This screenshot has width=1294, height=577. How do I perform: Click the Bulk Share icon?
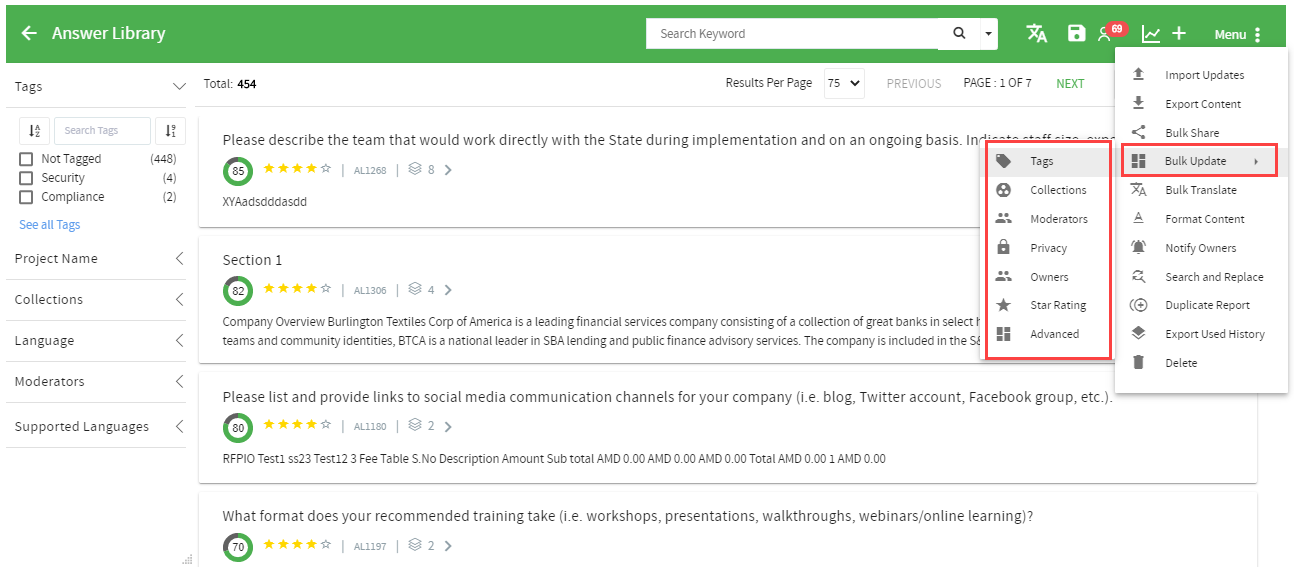point(1138,132)
